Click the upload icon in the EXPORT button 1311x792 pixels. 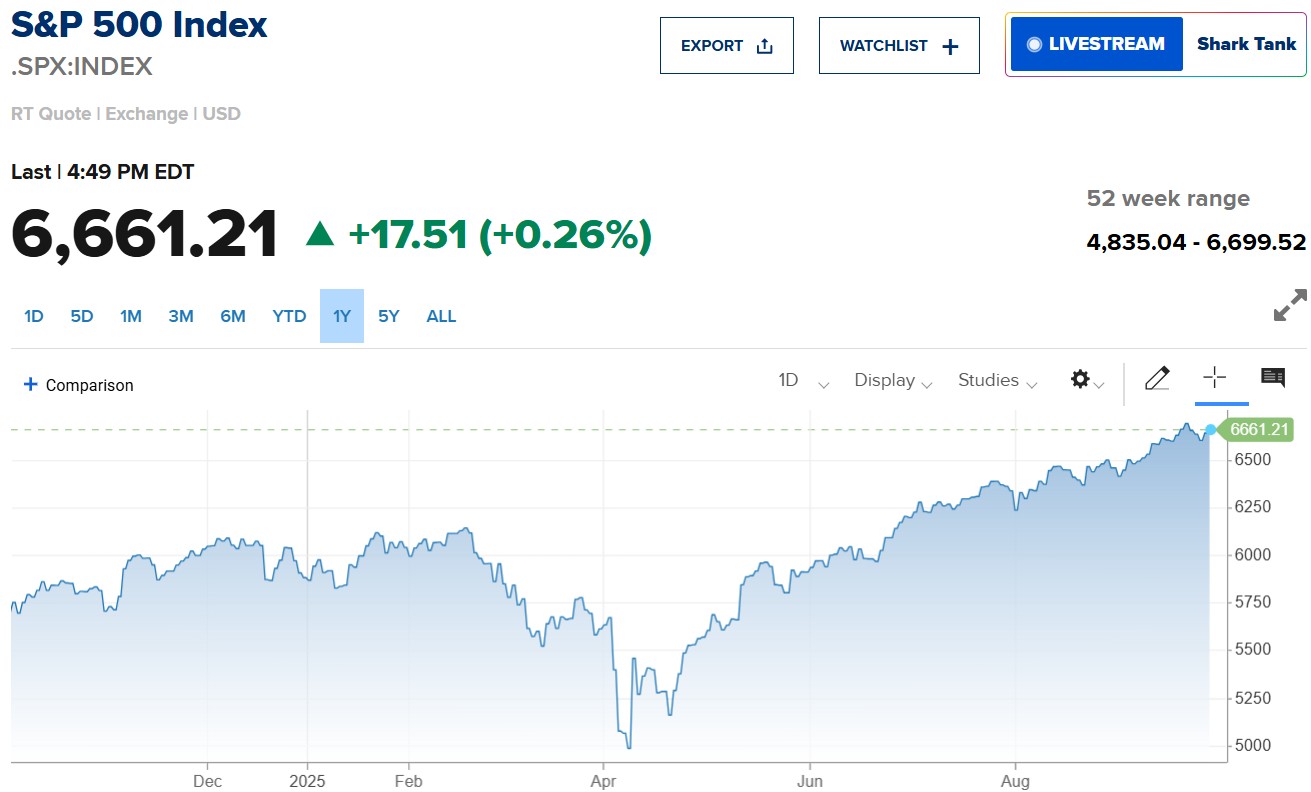(765, 46)
